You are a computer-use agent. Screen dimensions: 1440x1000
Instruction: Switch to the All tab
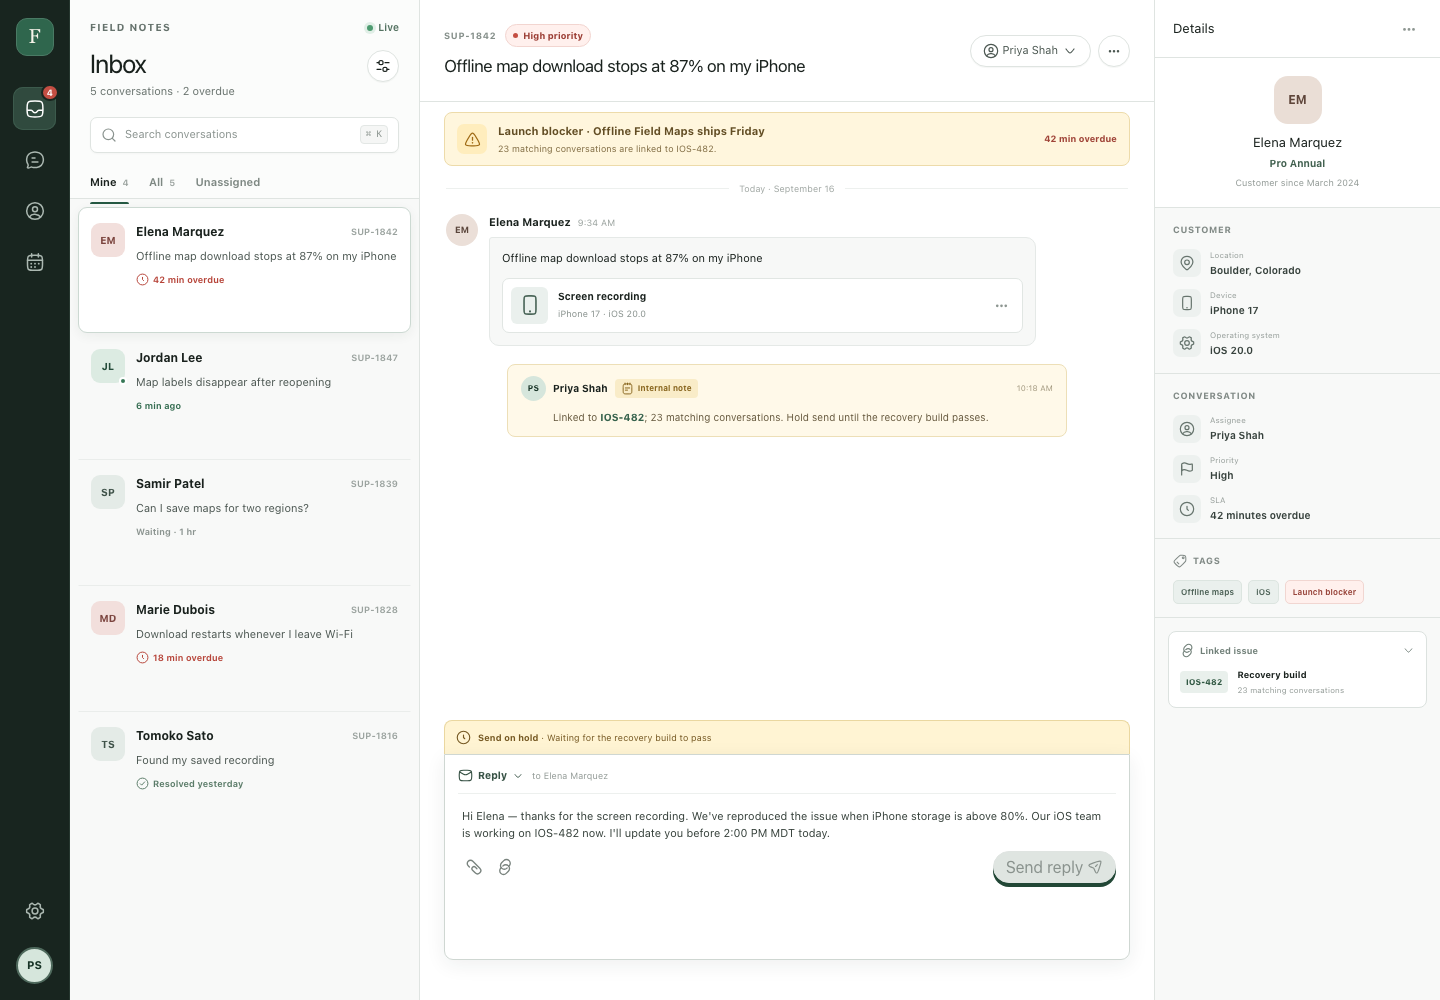(162, 182)
